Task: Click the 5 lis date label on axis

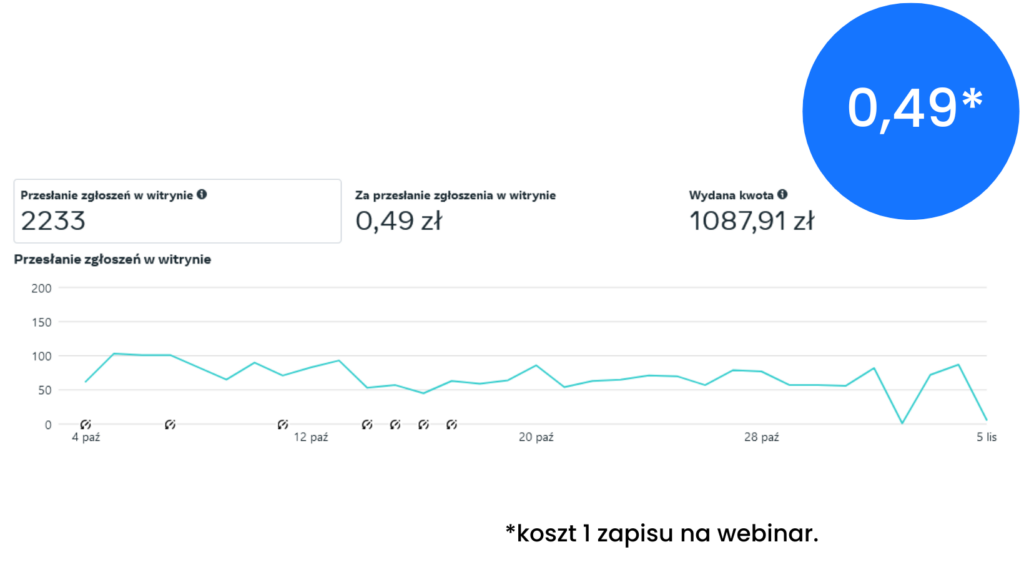Action: (x=986, y=438)
